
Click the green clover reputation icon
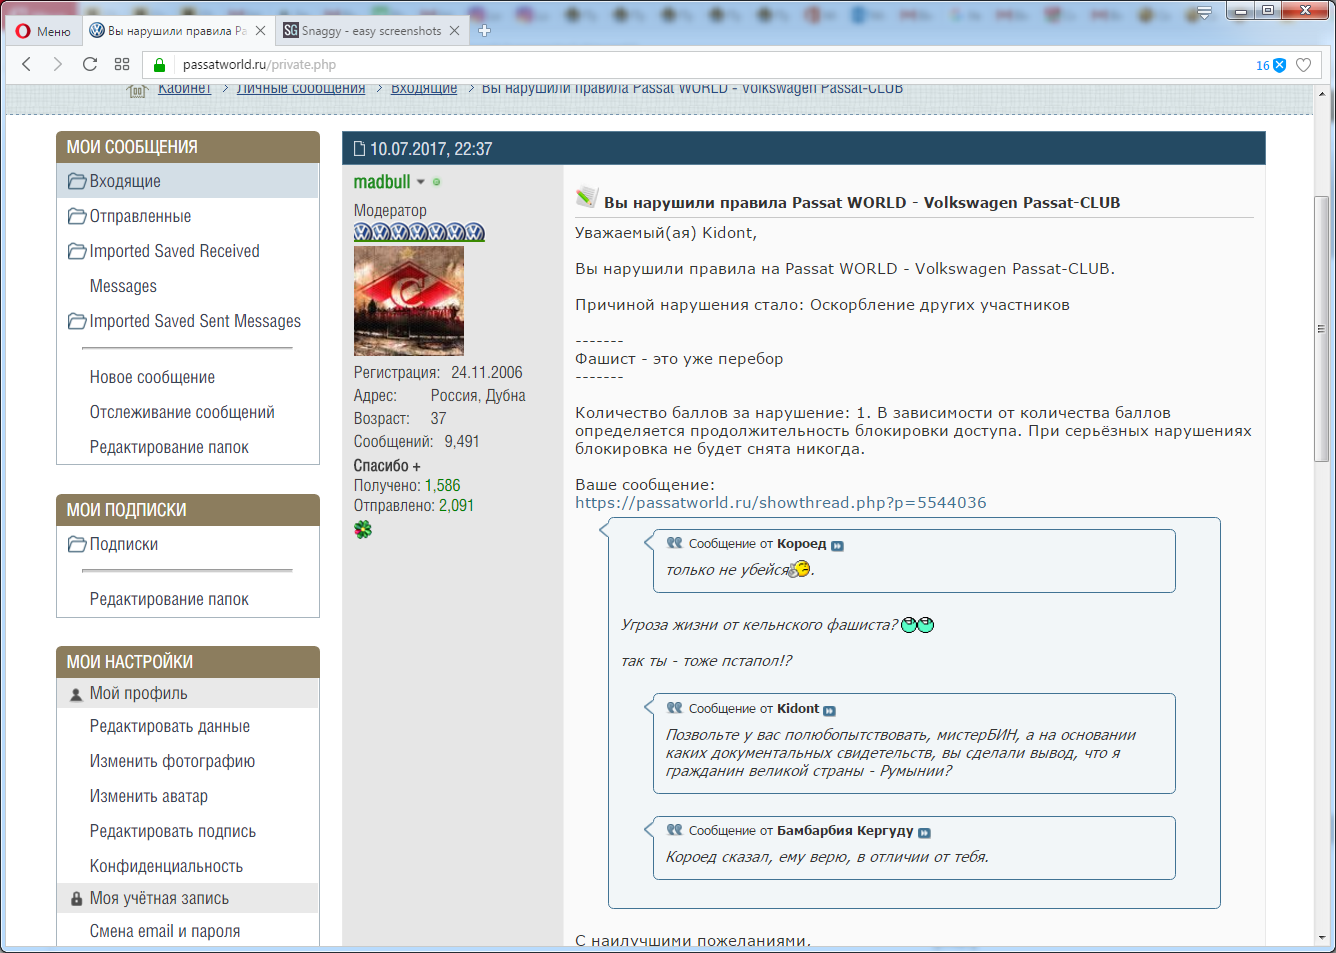(363, 529)
